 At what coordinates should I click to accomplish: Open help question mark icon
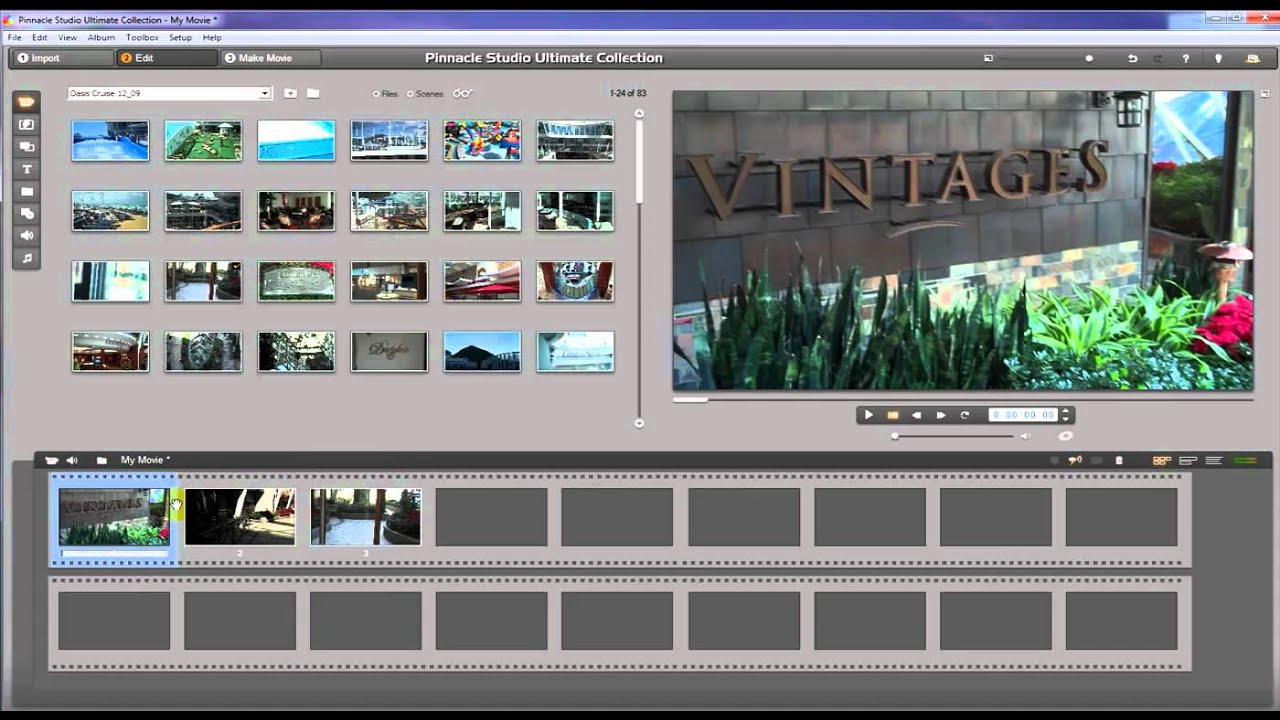tap(1186, 58)
